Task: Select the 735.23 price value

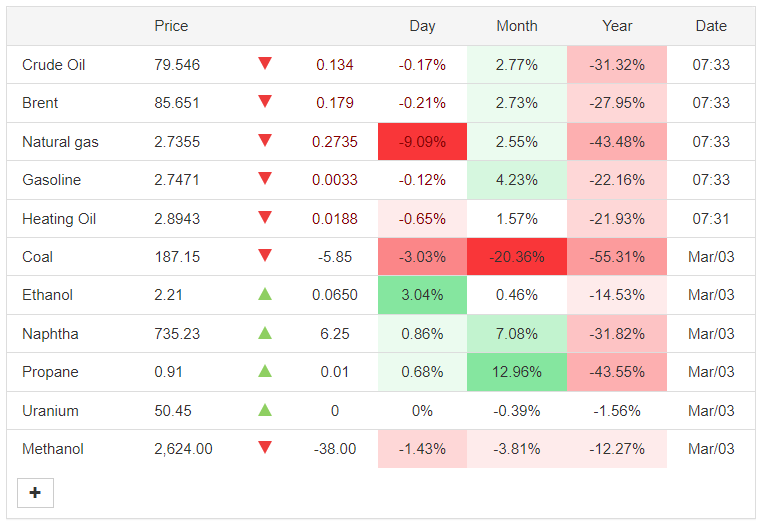Action: point(177,334)
